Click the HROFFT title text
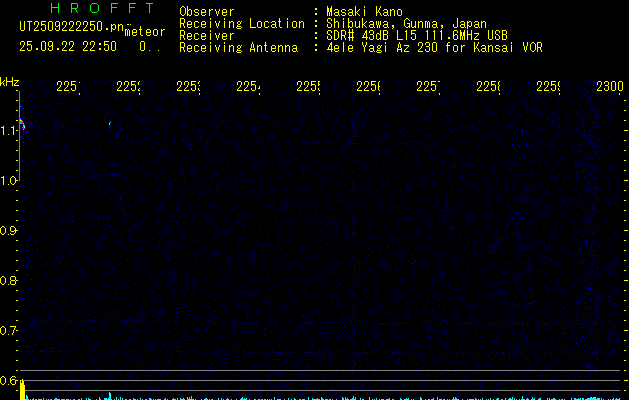The height and width of the screenshot is (400, 629). 103,8
